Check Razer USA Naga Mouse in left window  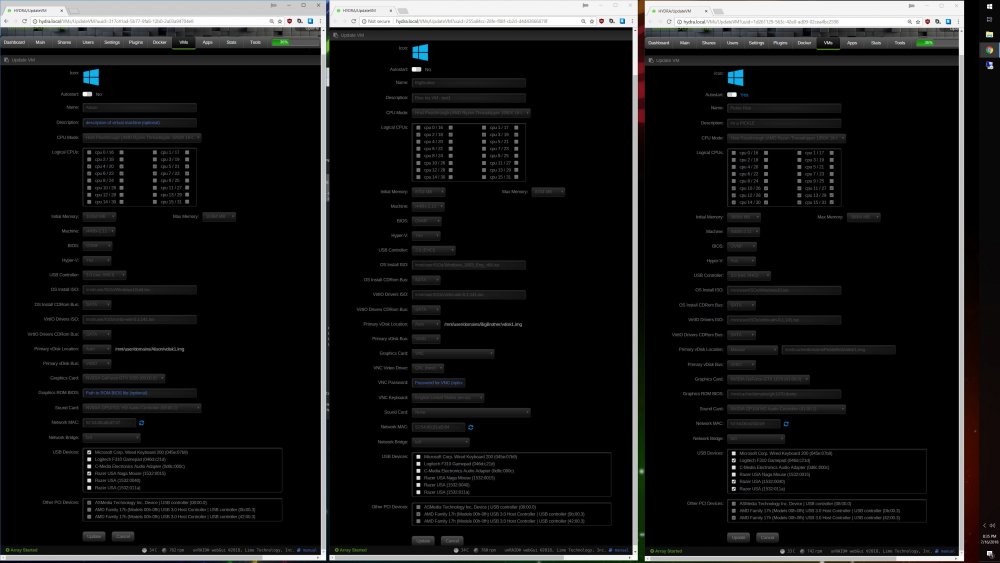click(x=89, y=474)
